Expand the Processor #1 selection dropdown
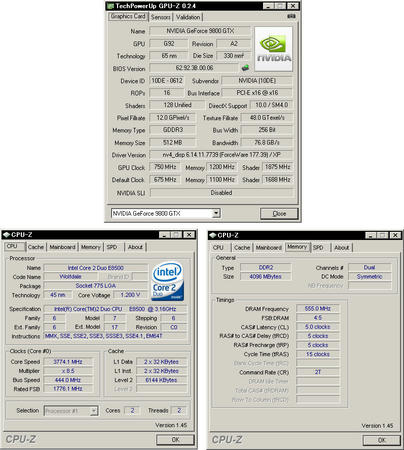 click(x=94, y=411)
